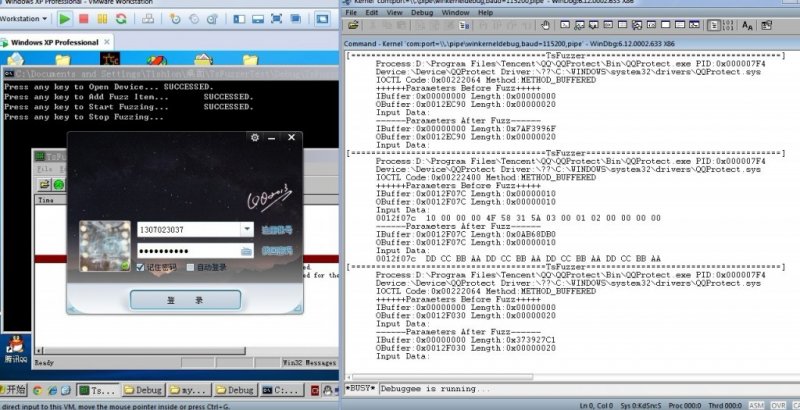800x410 pixels.
Task: Click WinDbg insert breakpoint hand icon
Action: coord(545,25)
